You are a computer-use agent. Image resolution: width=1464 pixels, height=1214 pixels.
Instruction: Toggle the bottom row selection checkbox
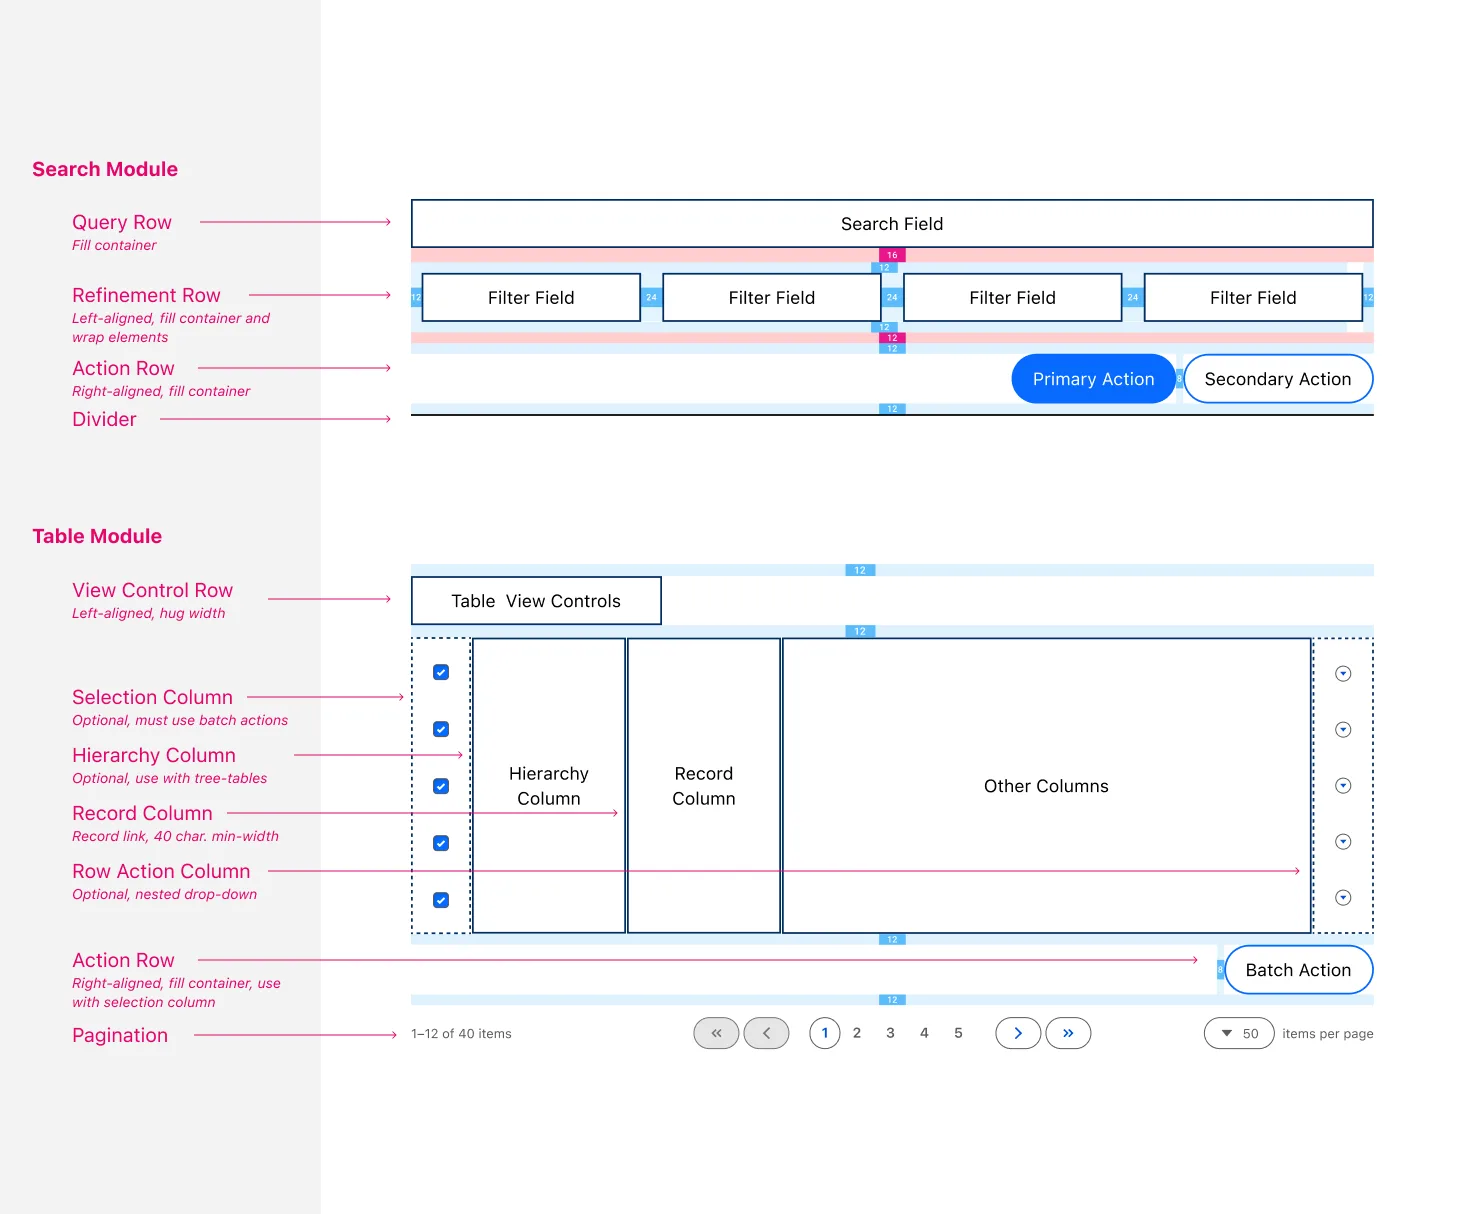pos(441,900)
